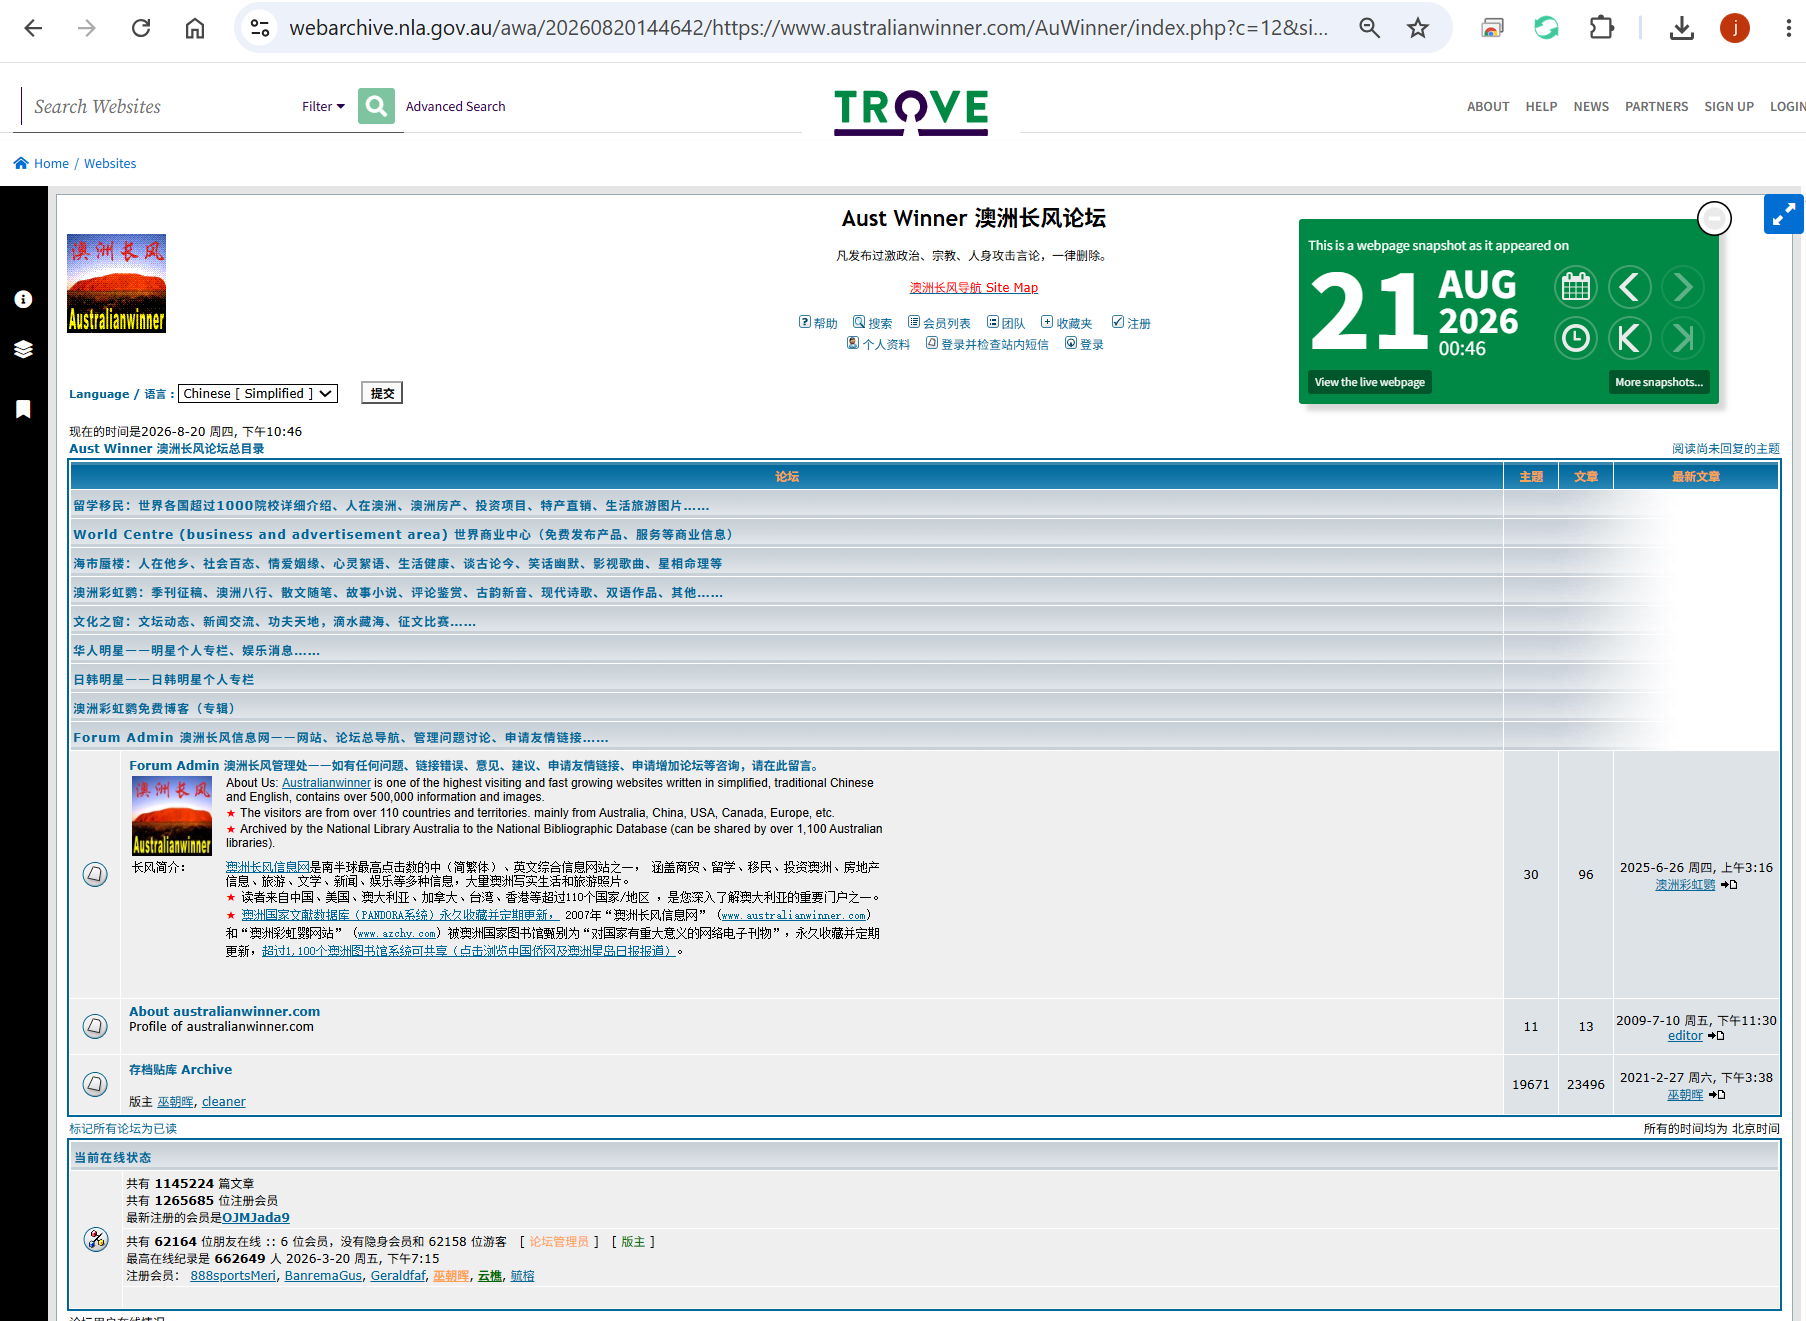View site information in the address bar

pyautogui.click(x=260, y=28)
